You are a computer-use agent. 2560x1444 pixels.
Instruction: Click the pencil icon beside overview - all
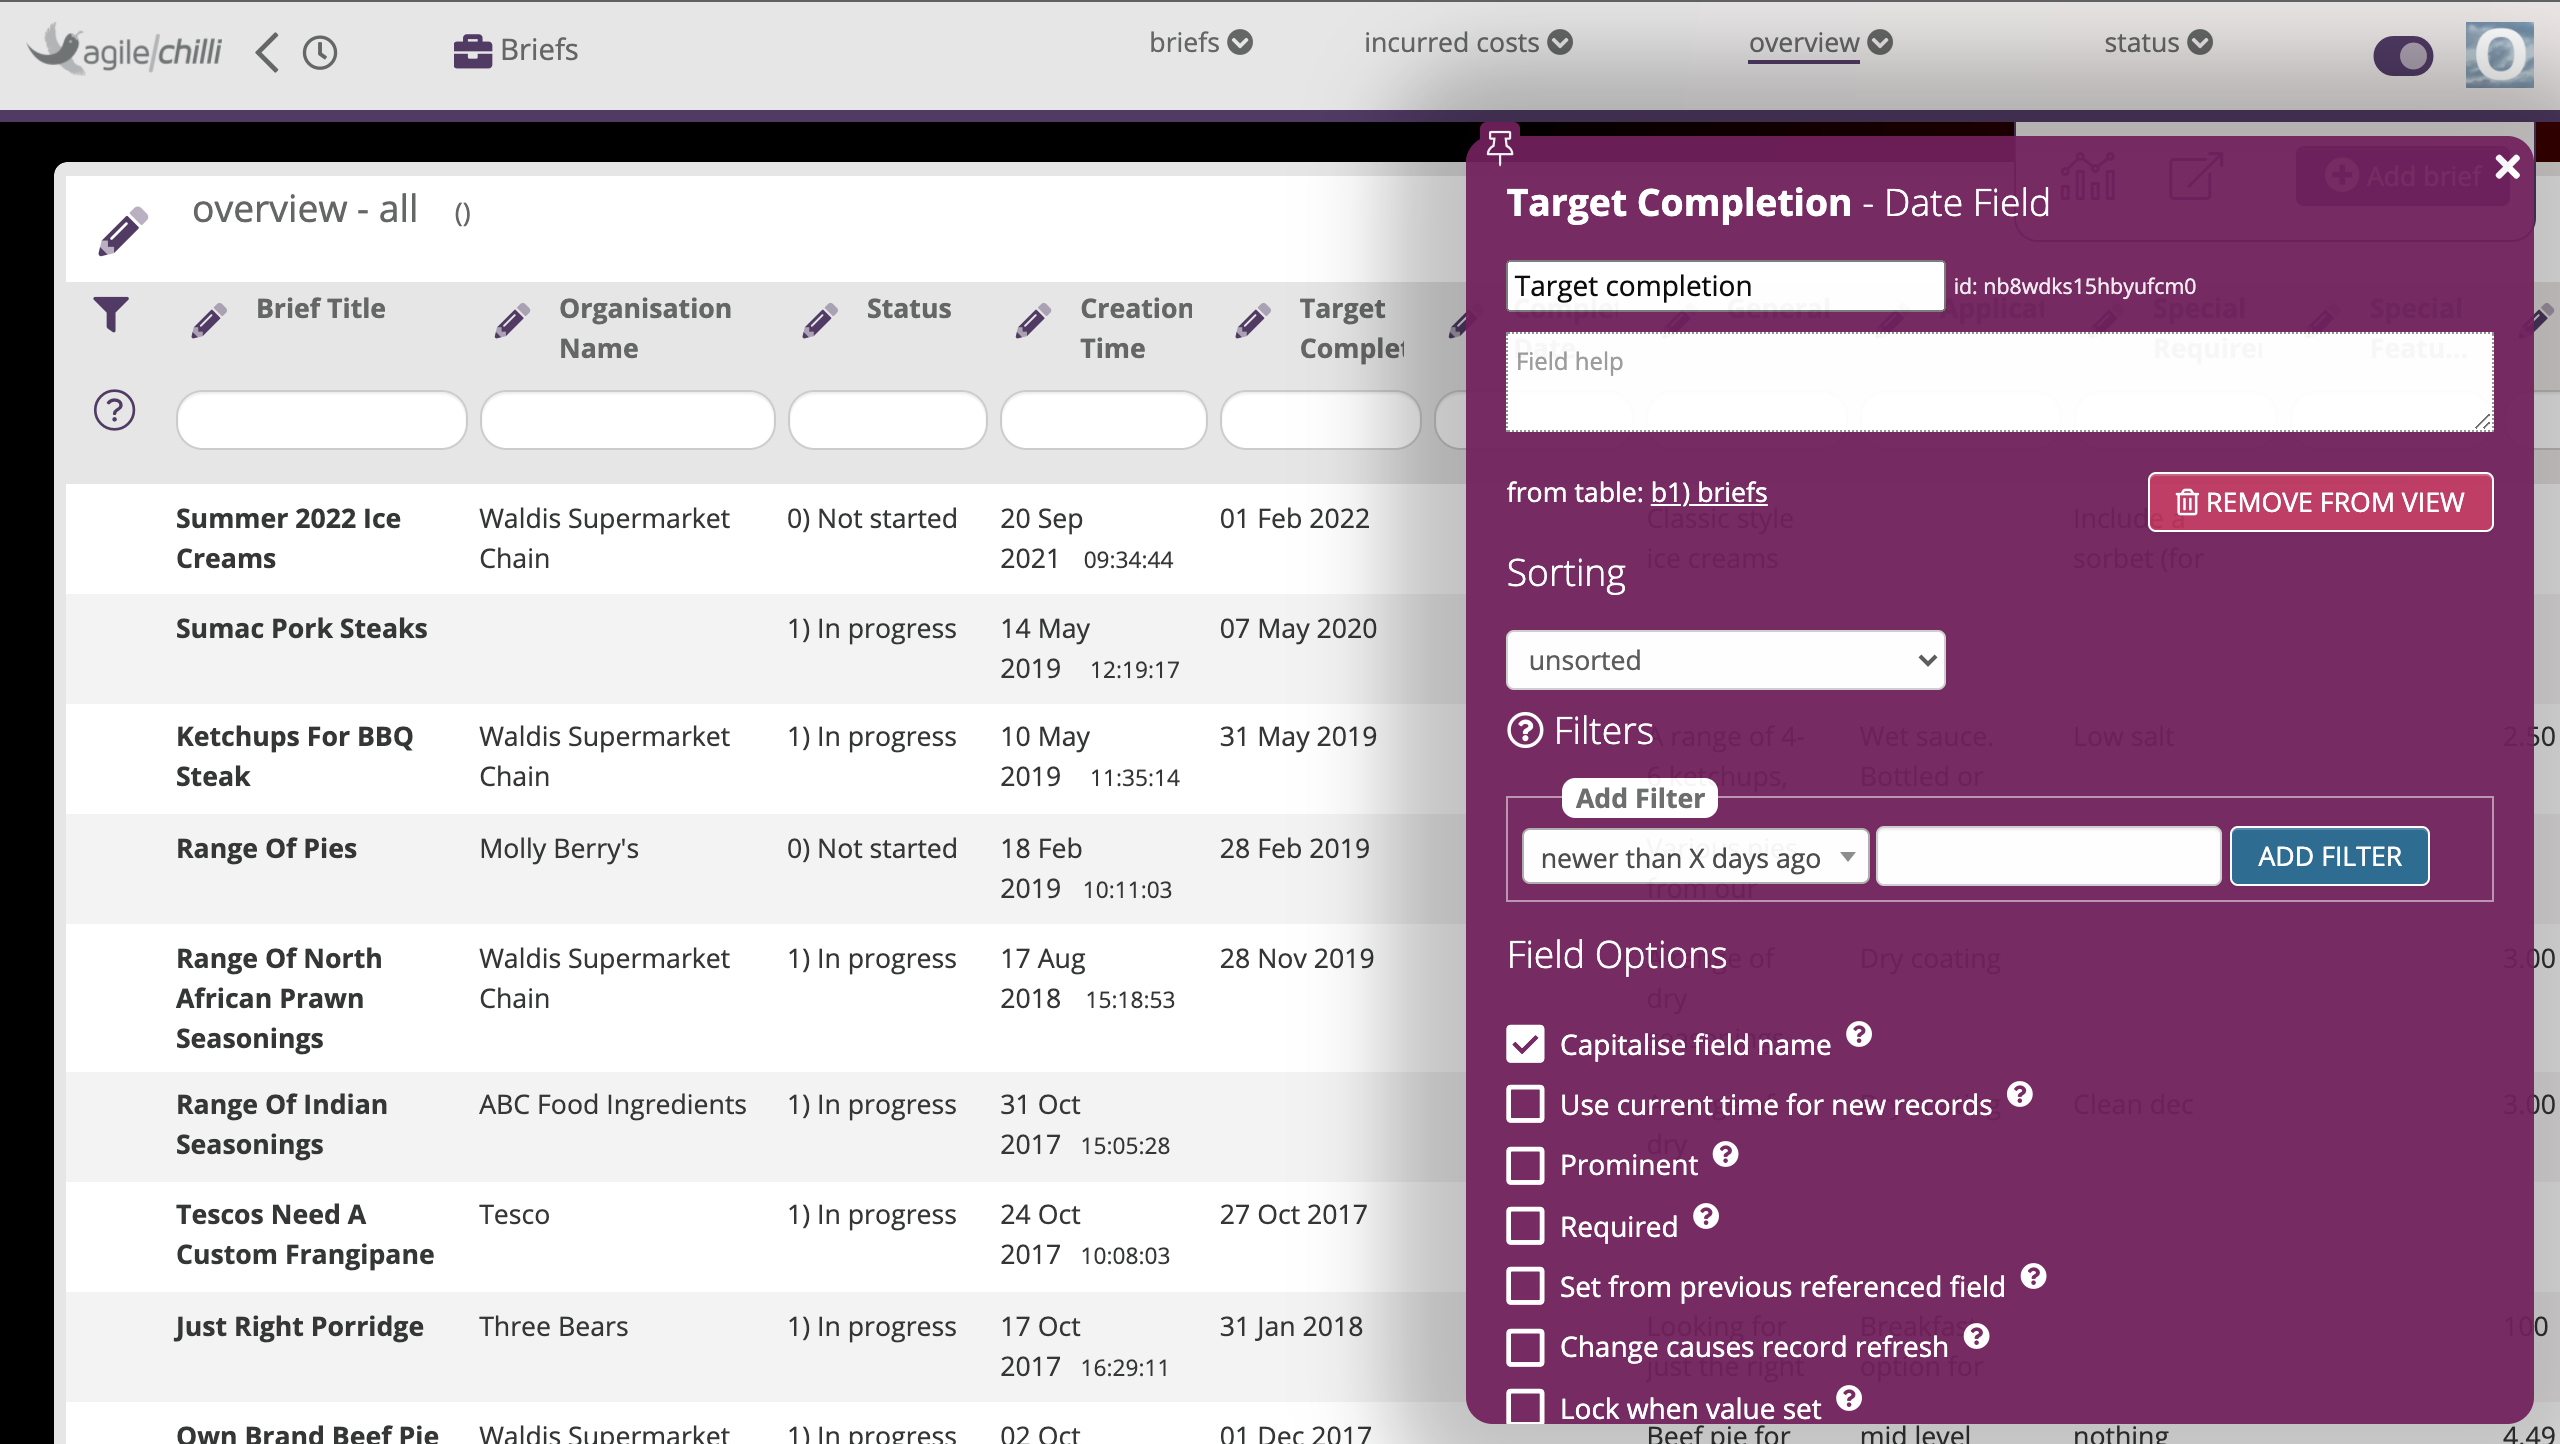123,231
